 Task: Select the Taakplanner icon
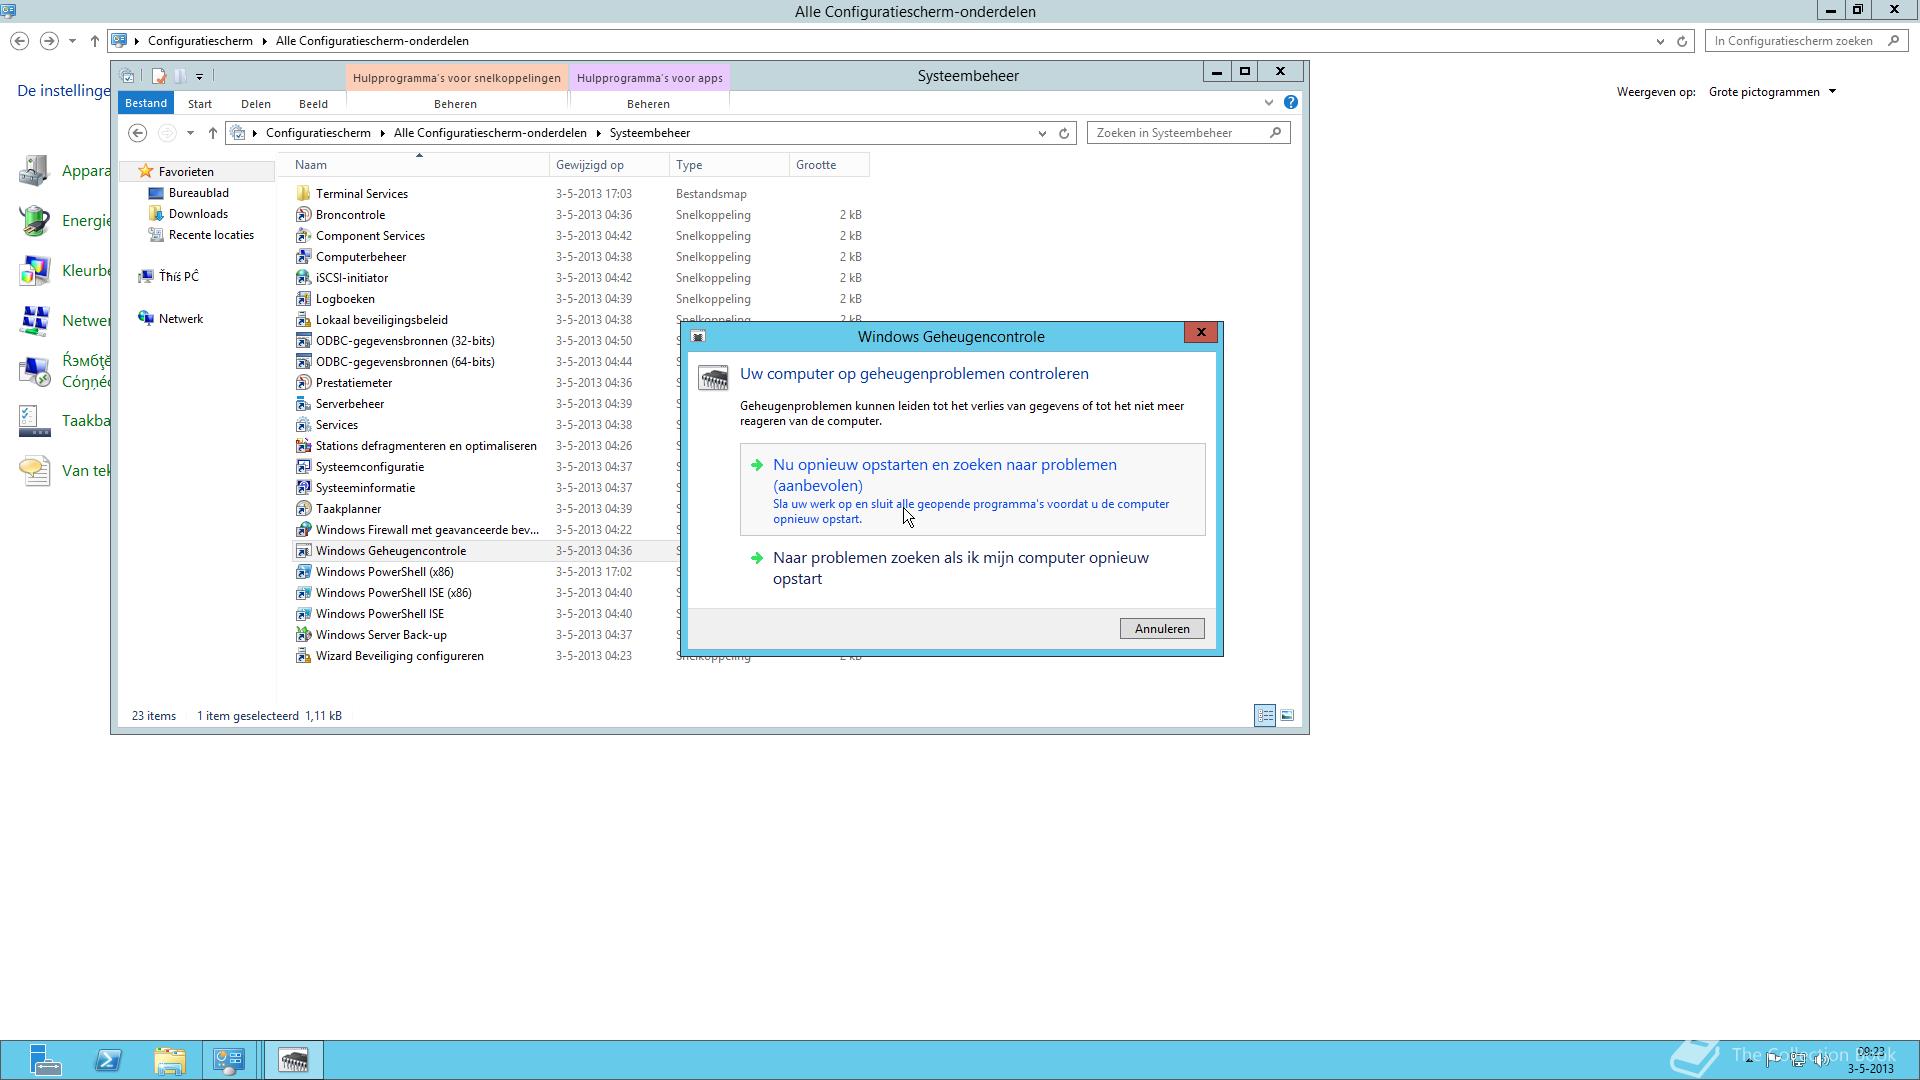pos(303,509)
